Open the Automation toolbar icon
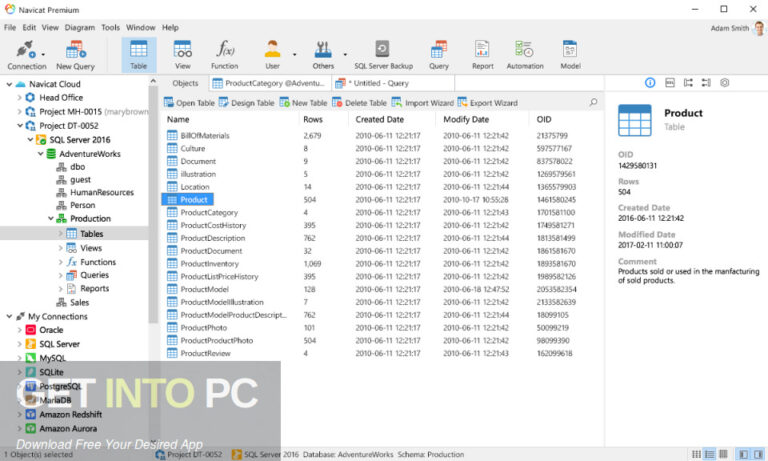This screenshot has width=768, height=461. (x=525, y=49)
